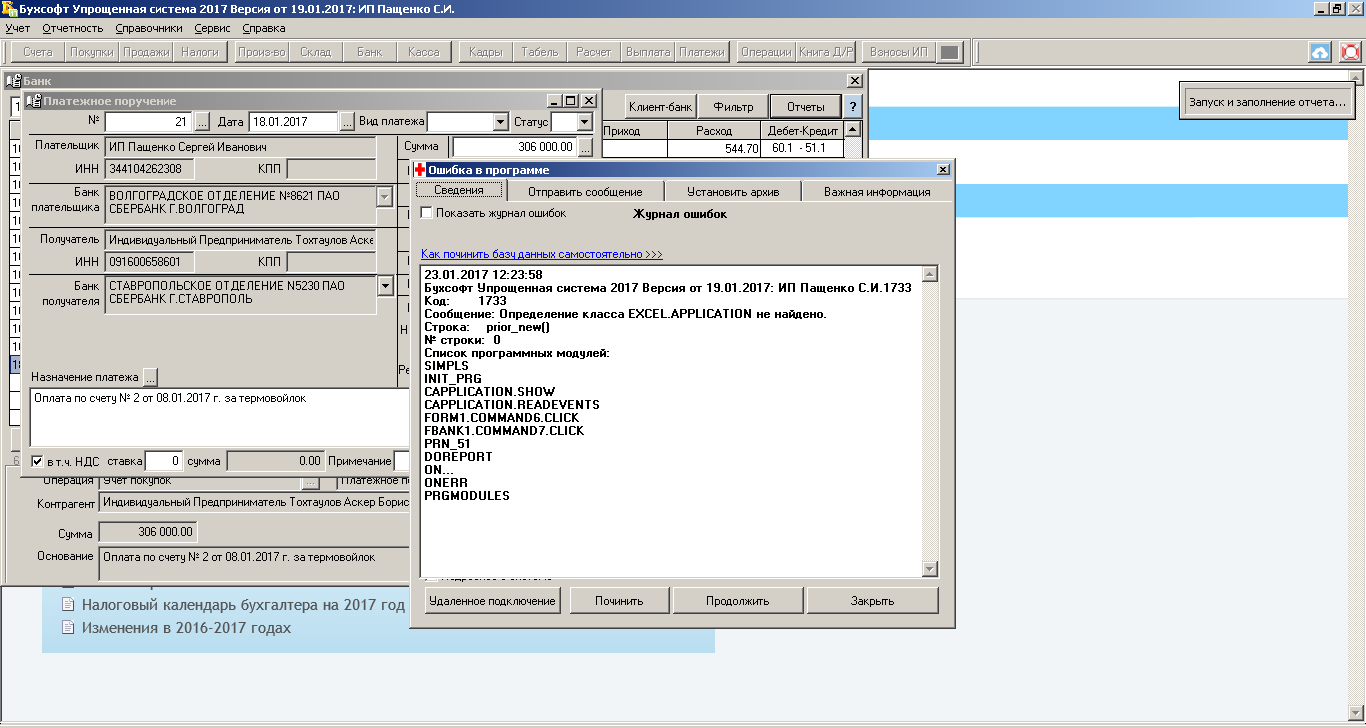Image resolution: width=1366 pixels, height=728 pixels.
Task: Click the Починить button
Action: click(x=619, y=601)
